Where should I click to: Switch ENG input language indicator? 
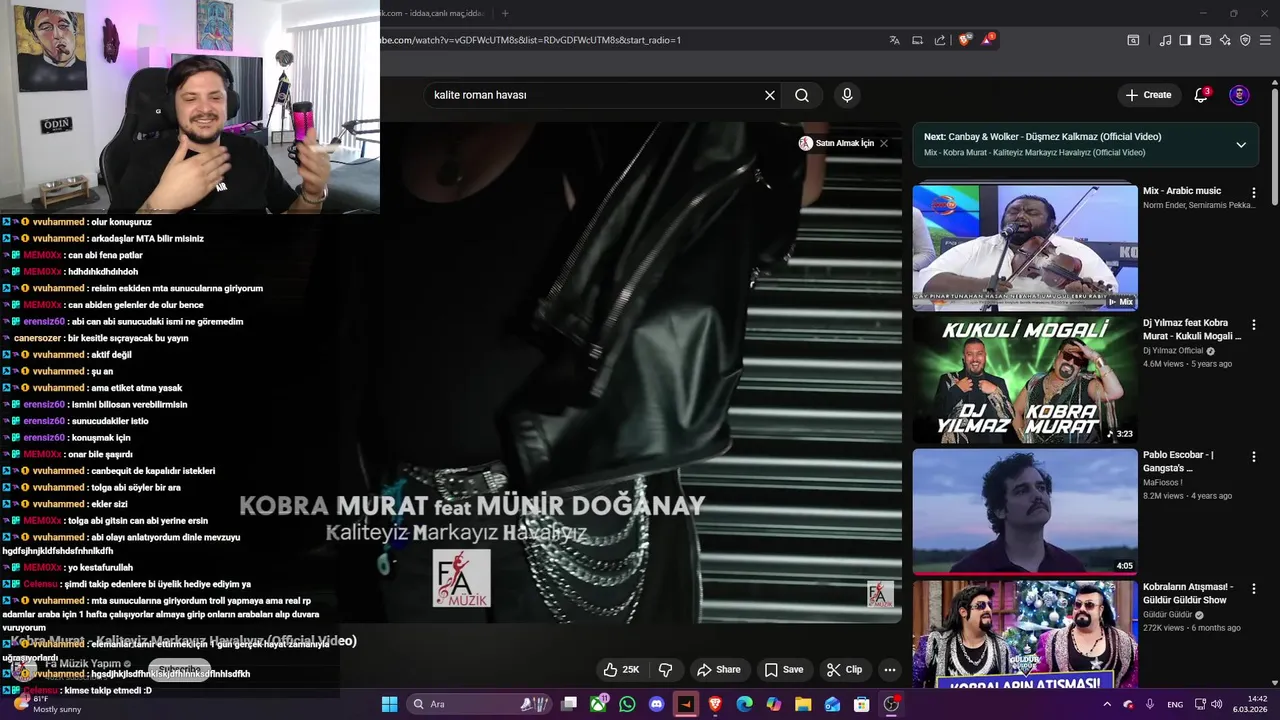click(x=1175, y=704)
